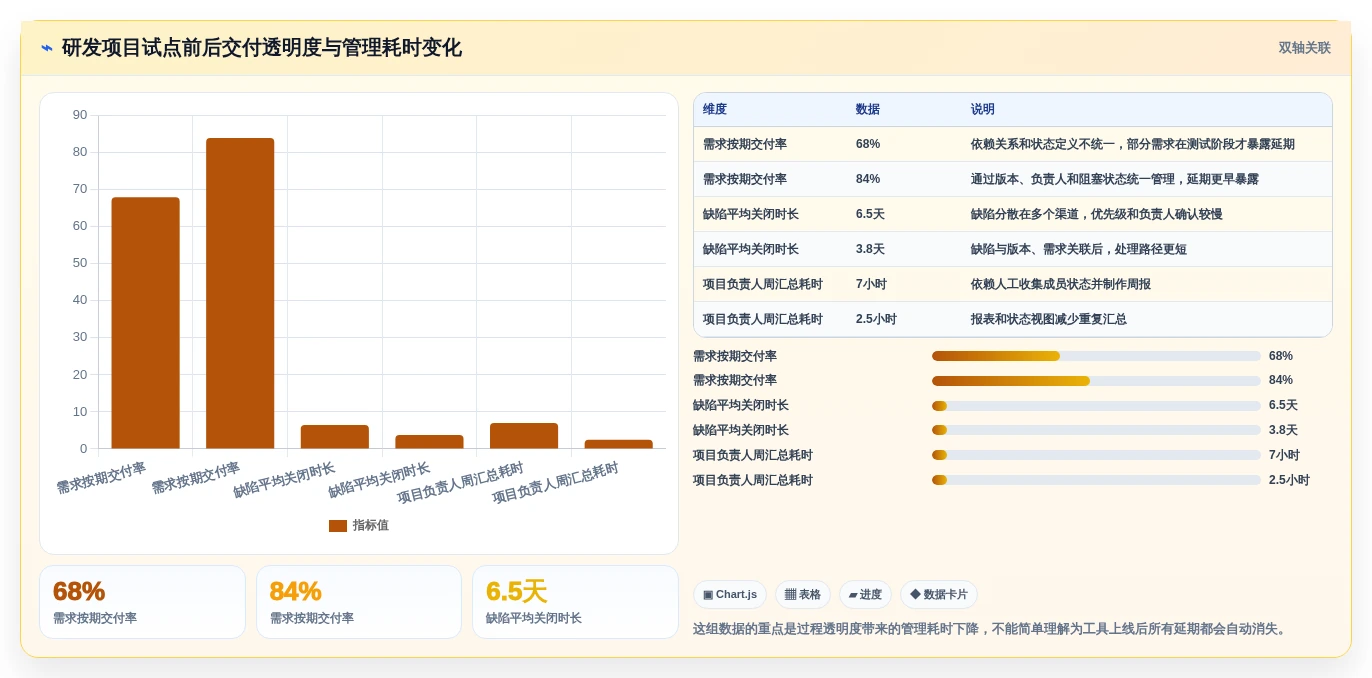Screen dimensions: 1372x678
Task: Click the 项目负责人周汇总耗时 label beside the 7小时 progress bar
Action: 753,455
